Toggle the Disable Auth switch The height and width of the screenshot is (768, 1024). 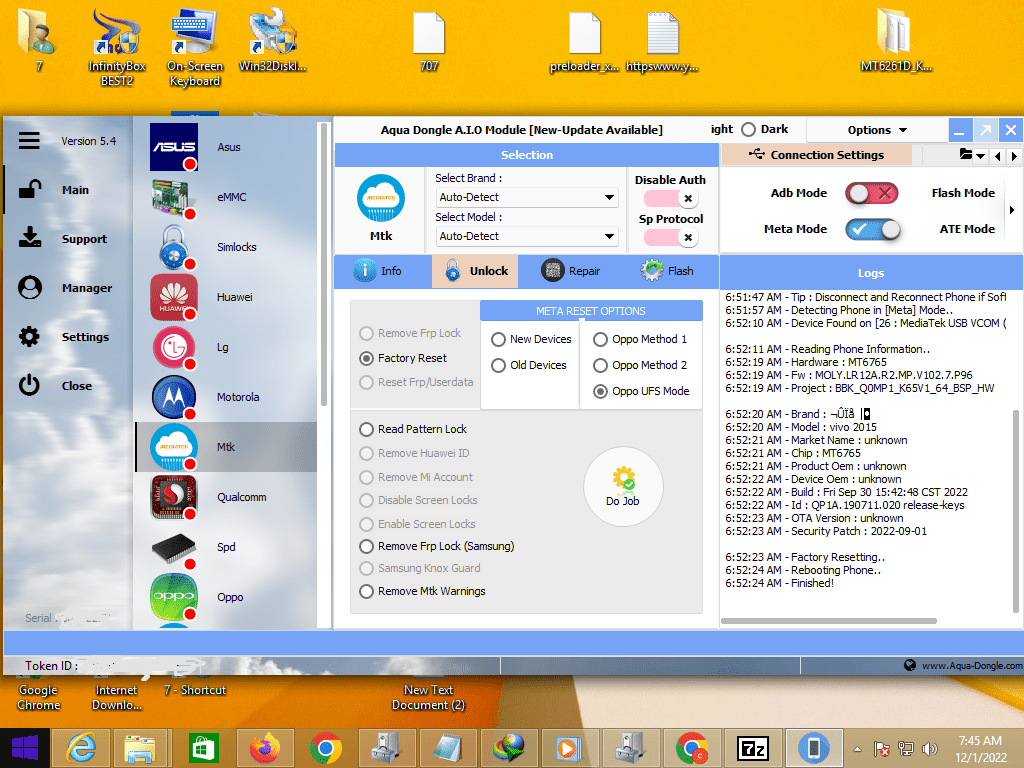pyautogui.click(x=671, y=199)
